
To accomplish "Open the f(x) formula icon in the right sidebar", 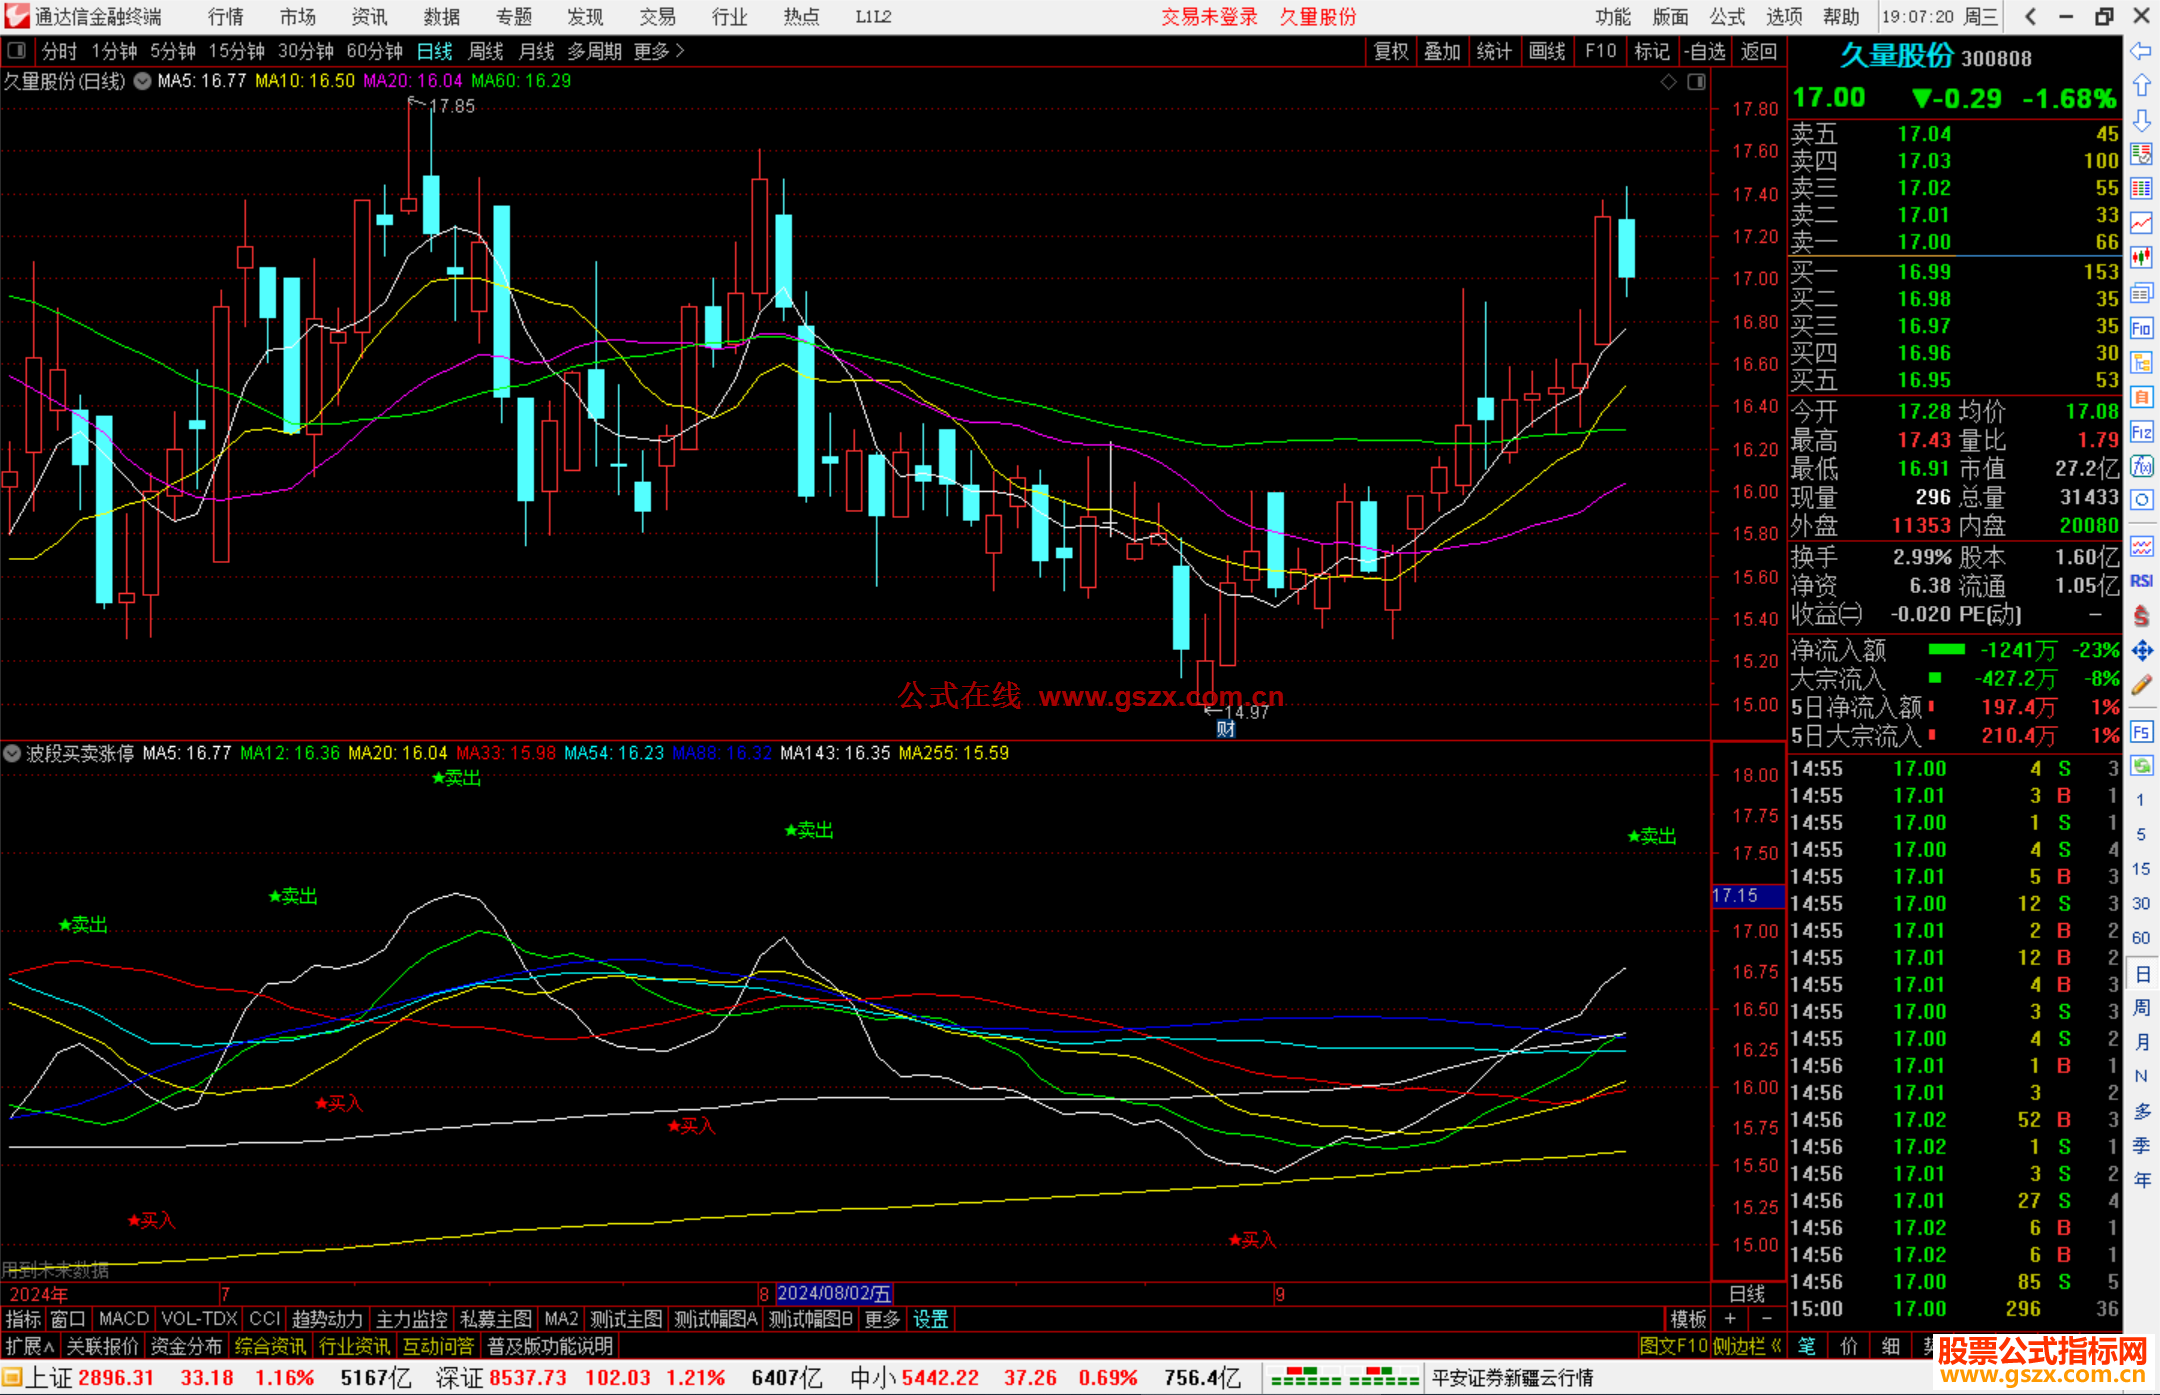I will click(2141, 466).
